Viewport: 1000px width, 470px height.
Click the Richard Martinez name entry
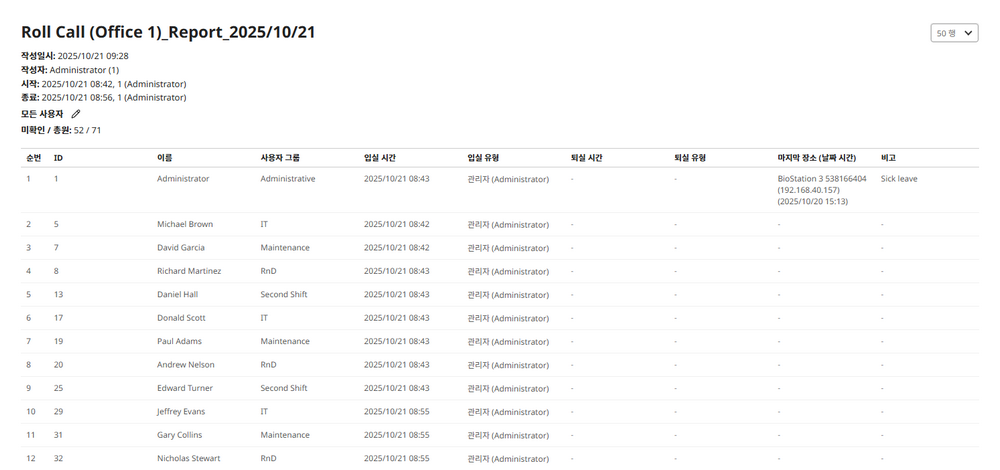click(x=189, y=271)
